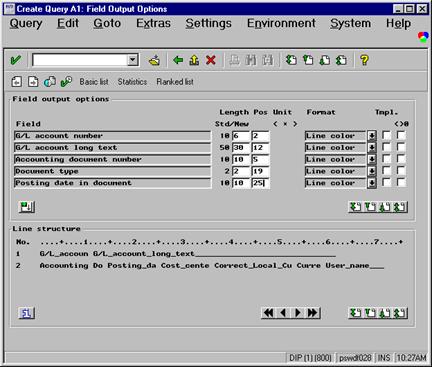
Task: Go to previous page of field options
Action: point(370,207)
